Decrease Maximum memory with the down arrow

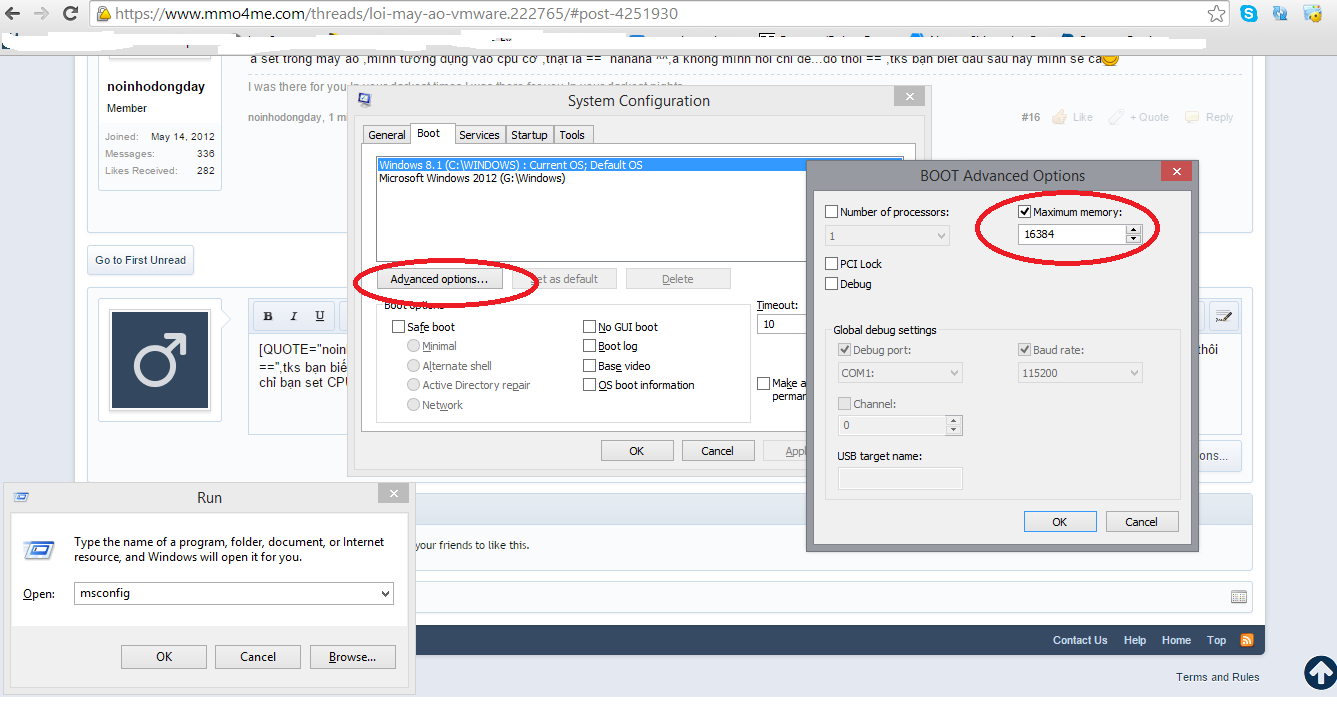point(1133,239)
